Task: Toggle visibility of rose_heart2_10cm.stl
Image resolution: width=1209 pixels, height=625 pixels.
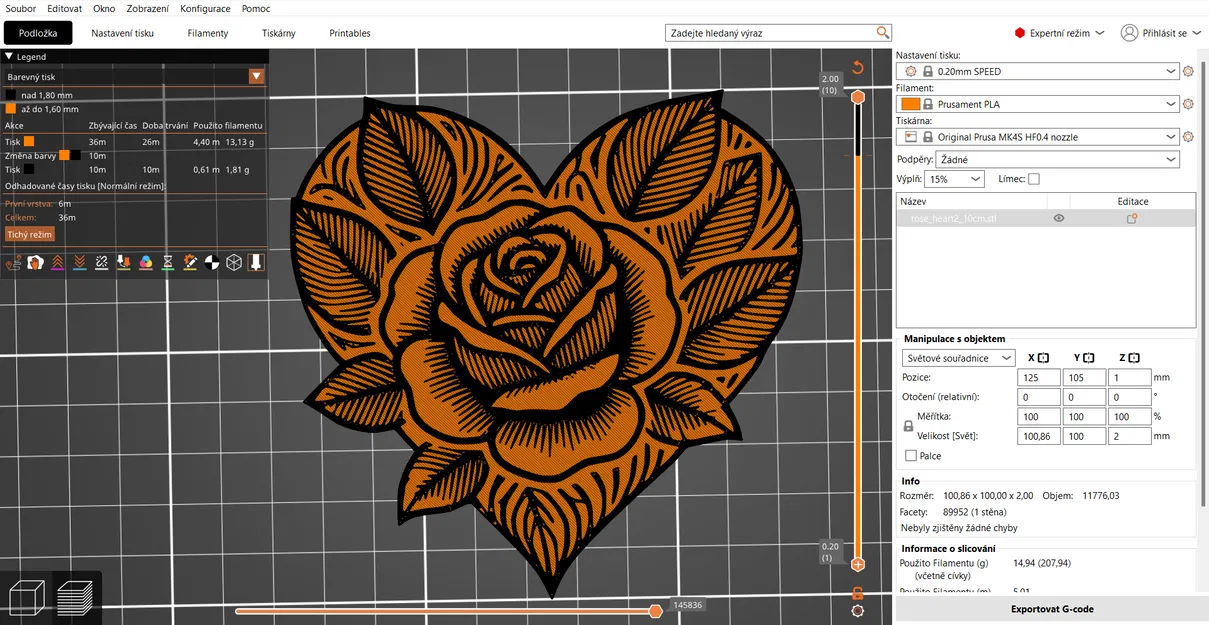Action: (1058, 218)
